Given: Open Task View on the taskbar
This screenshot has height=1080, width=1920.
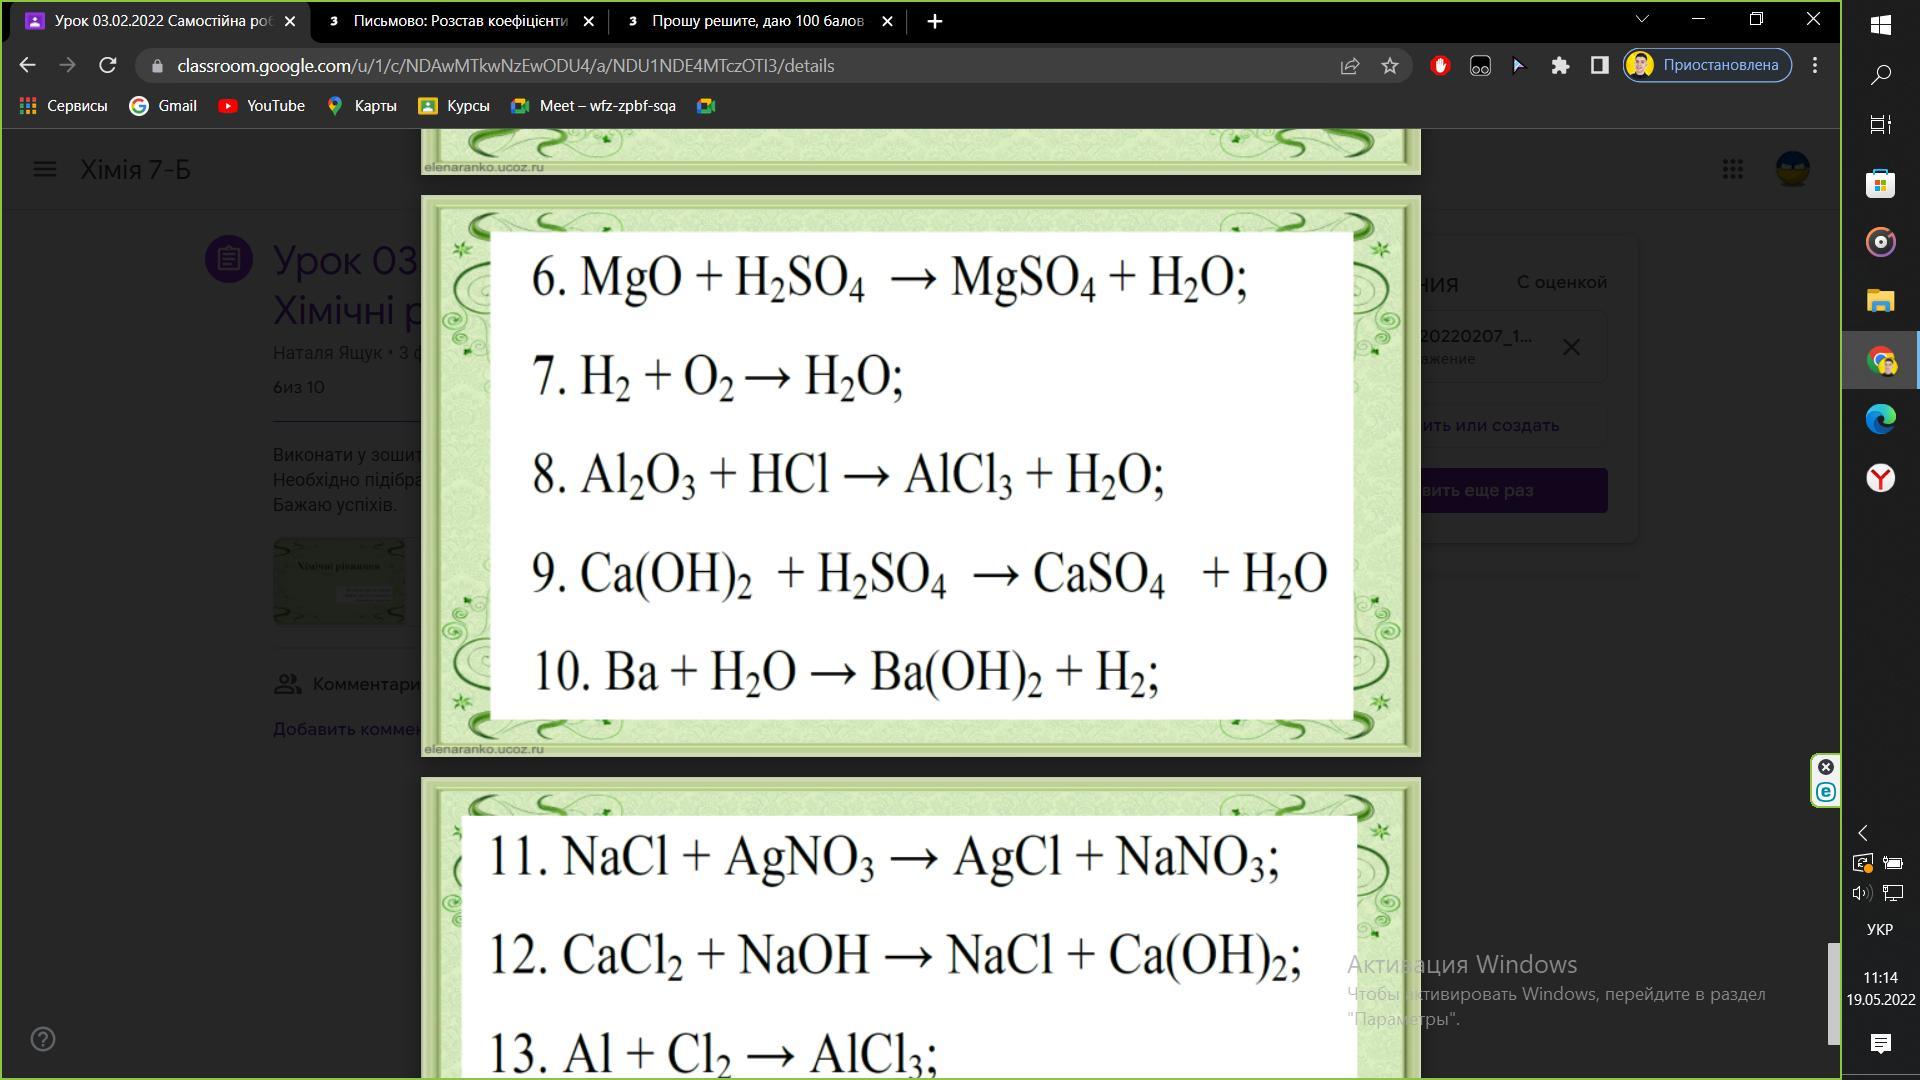Looking at the screenshot, I should (x=1881, y=124).
